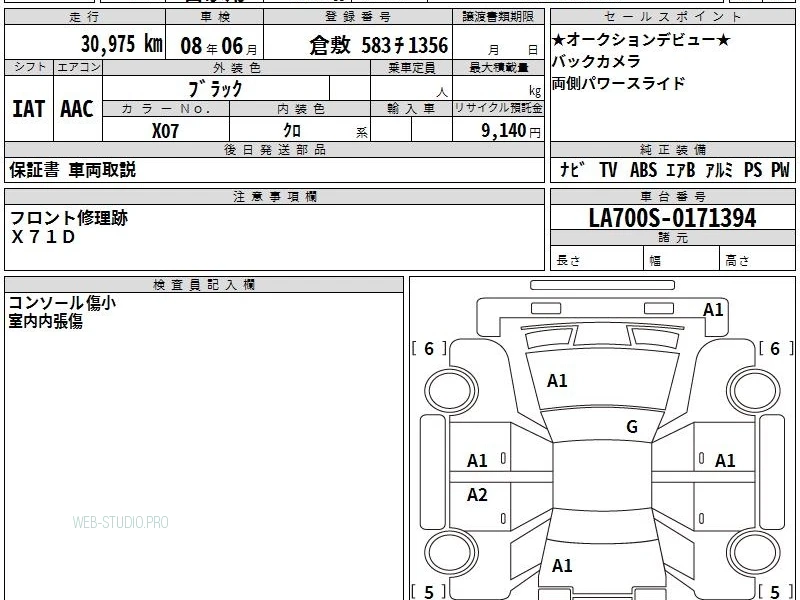Click the 純正装備 header
The width and height of the screenshot is (800, 600).
point(672,149)
